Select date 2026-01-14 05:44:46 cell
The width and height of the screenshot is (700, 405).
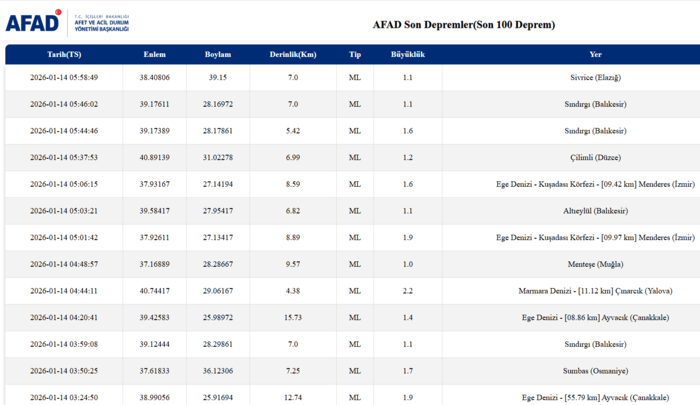(x=64, y=131)
